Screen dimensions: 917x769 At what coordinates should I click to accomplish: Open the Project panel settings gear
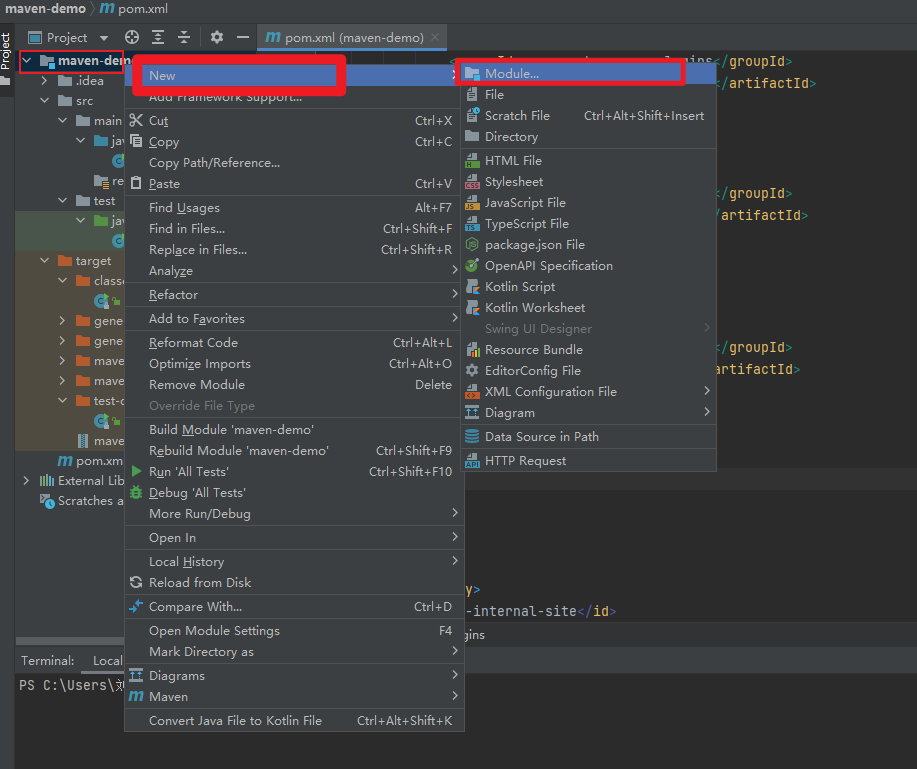pyautogui.click(x=217, y=37)
